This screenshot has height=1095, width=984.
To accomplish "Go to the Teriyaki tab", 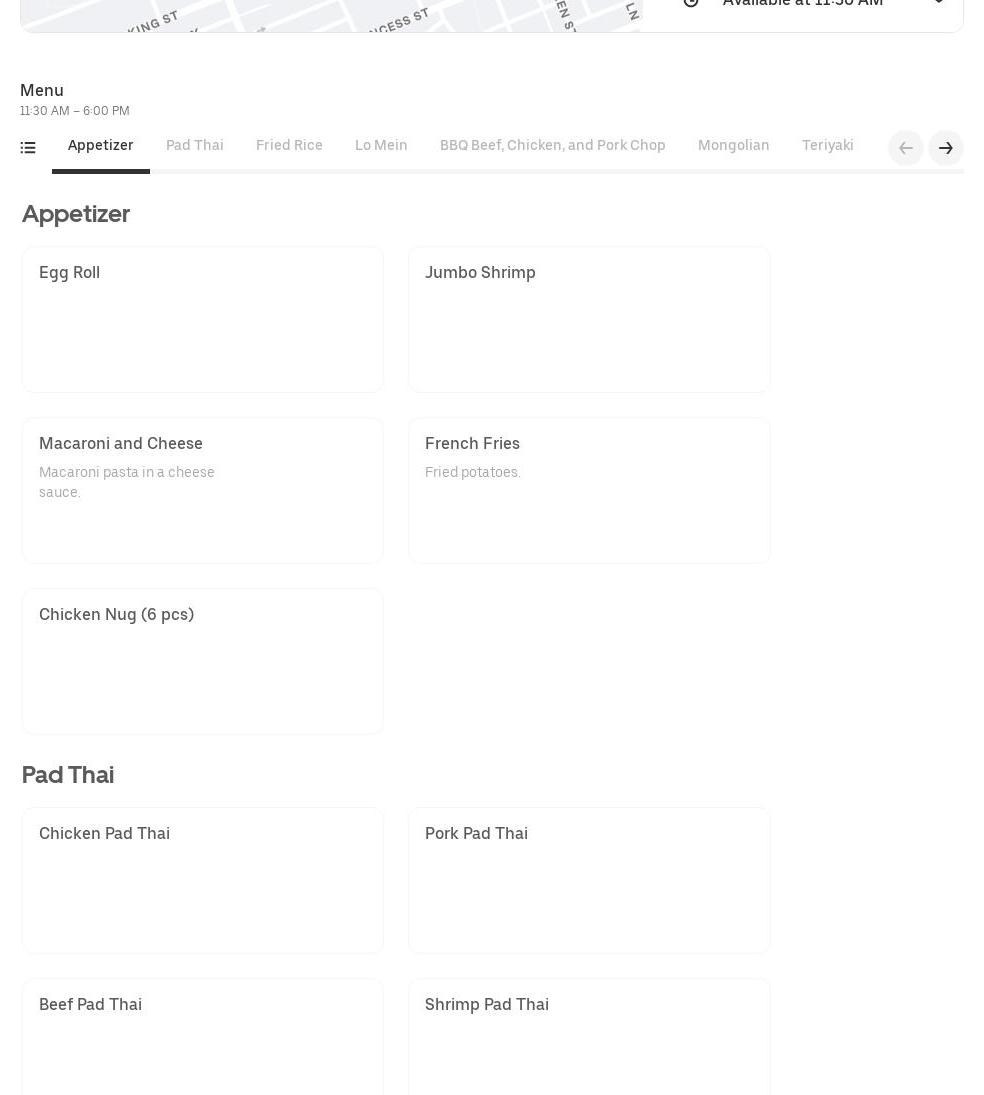I will tap(828, 145).
